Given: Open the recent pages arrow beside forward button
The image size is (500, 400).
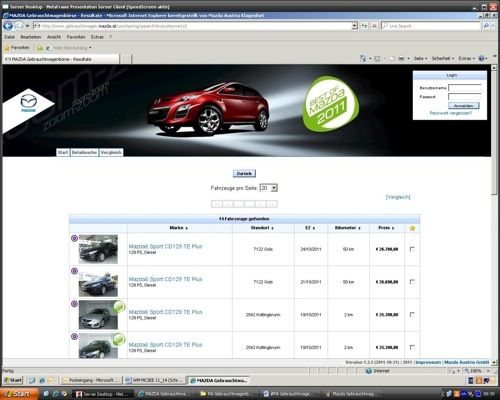Looking at the screenshot, I should 27,26.
